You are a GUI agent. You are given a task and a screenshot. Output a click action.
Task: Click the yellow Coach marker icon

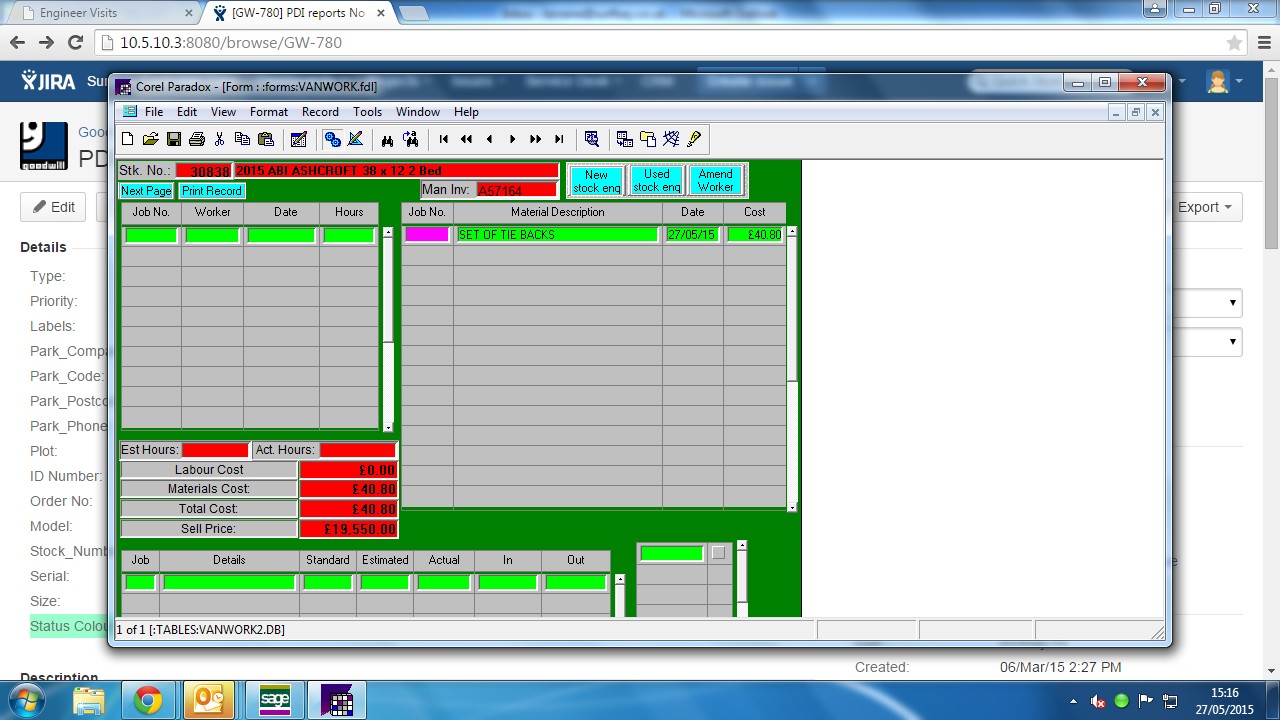[694, 139]
